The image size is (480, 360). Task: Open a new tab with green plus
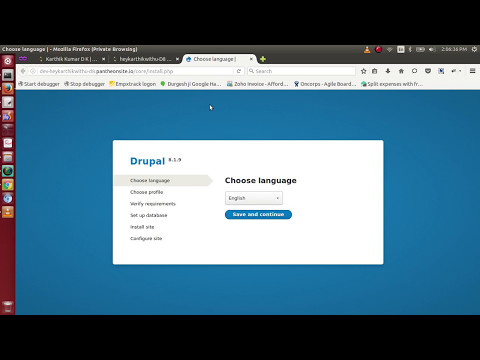[x=263, y=59]
